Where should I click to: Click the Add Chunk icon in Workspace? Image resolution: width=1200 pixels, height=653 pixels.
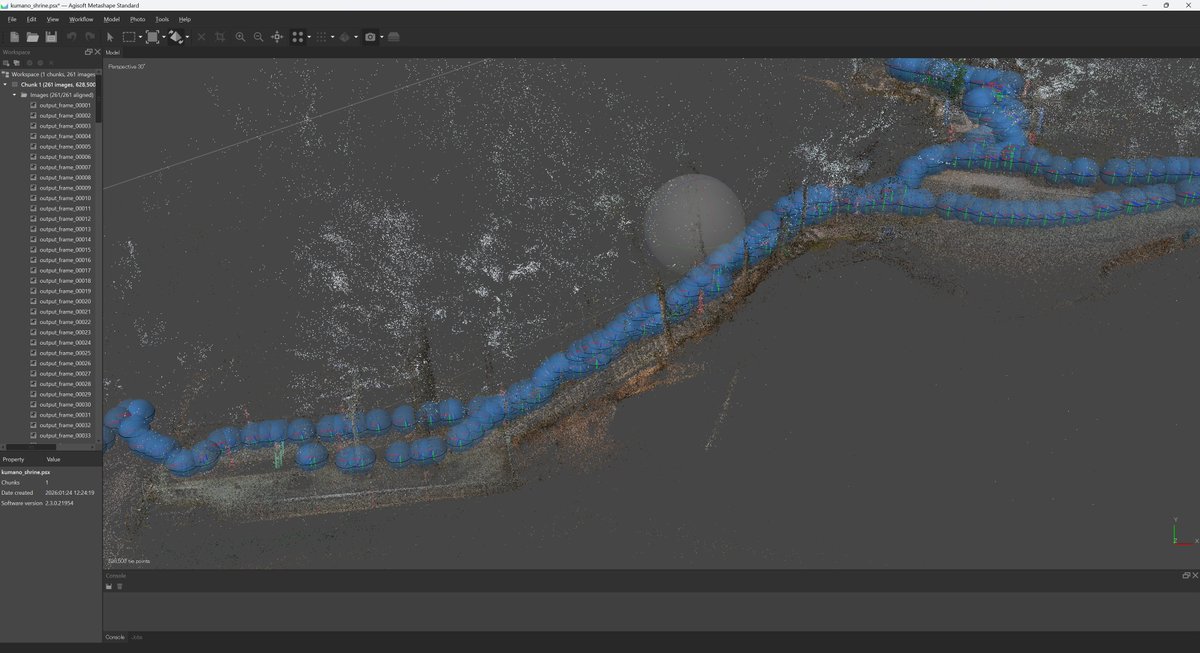6,63
